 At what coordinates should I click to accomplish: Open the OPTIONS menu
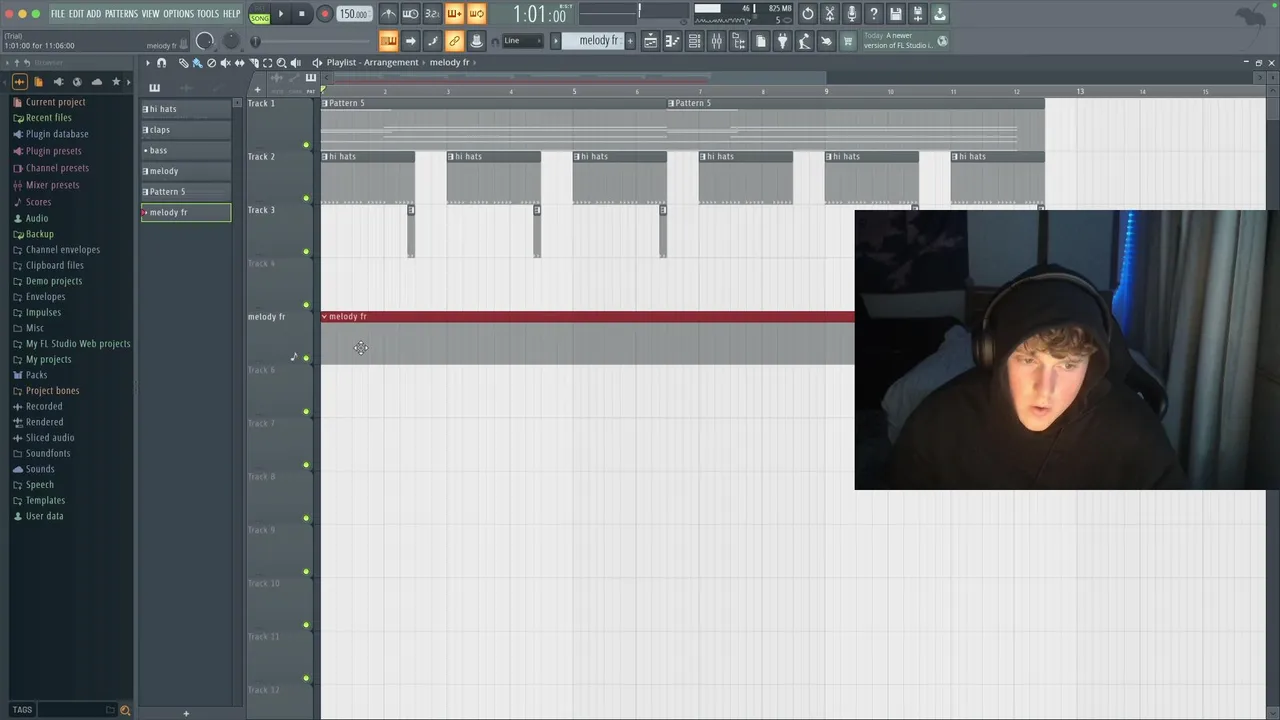[x=178, y=14]
